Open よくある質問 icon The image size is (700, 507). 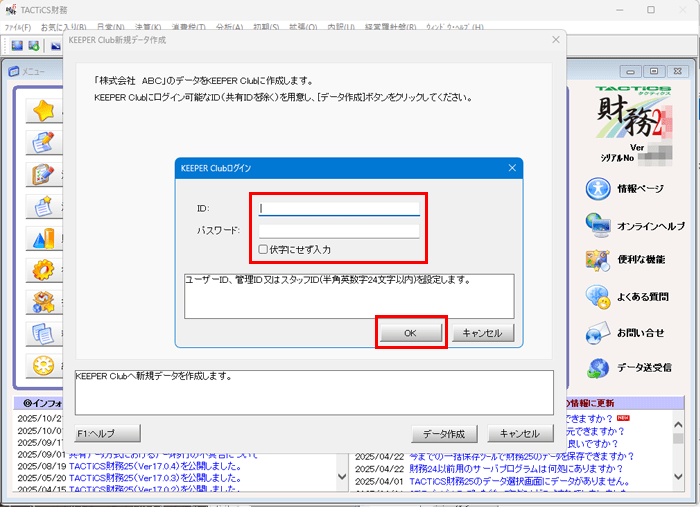pyautogui.click(x=598, y=296)
